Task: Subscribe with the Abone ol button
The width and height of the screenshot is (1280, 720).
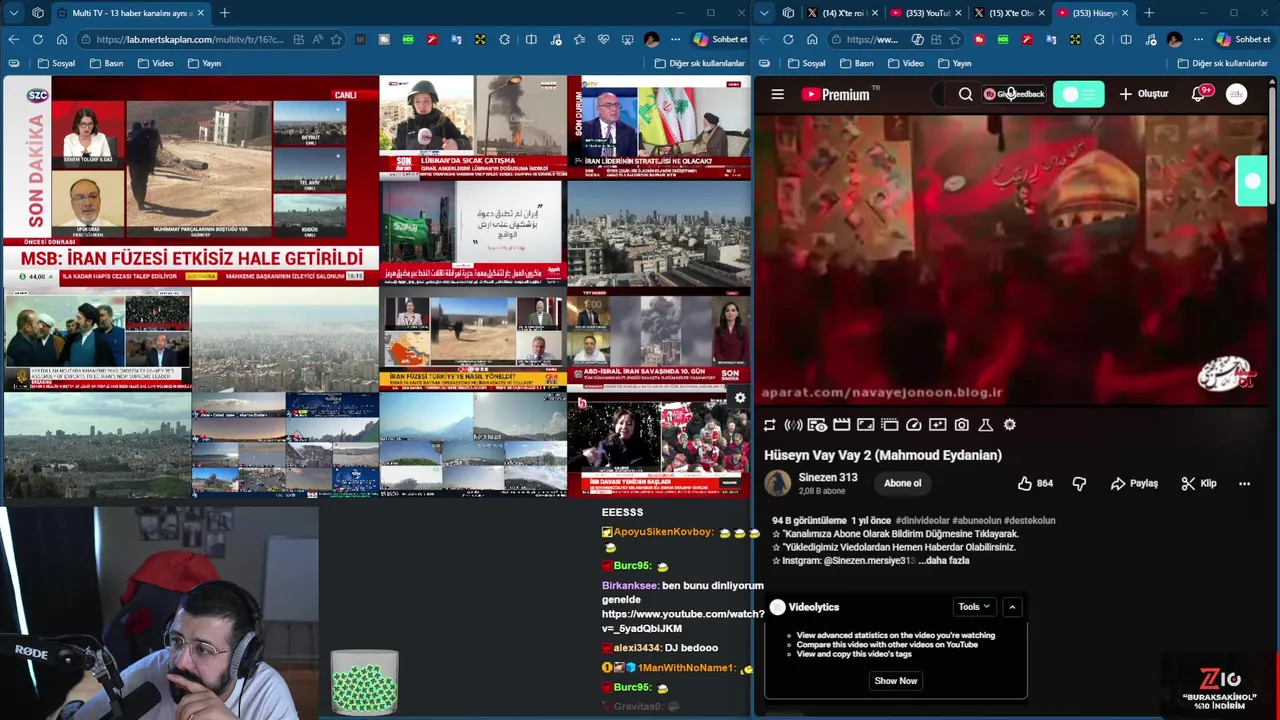Action: click(902, 483)
